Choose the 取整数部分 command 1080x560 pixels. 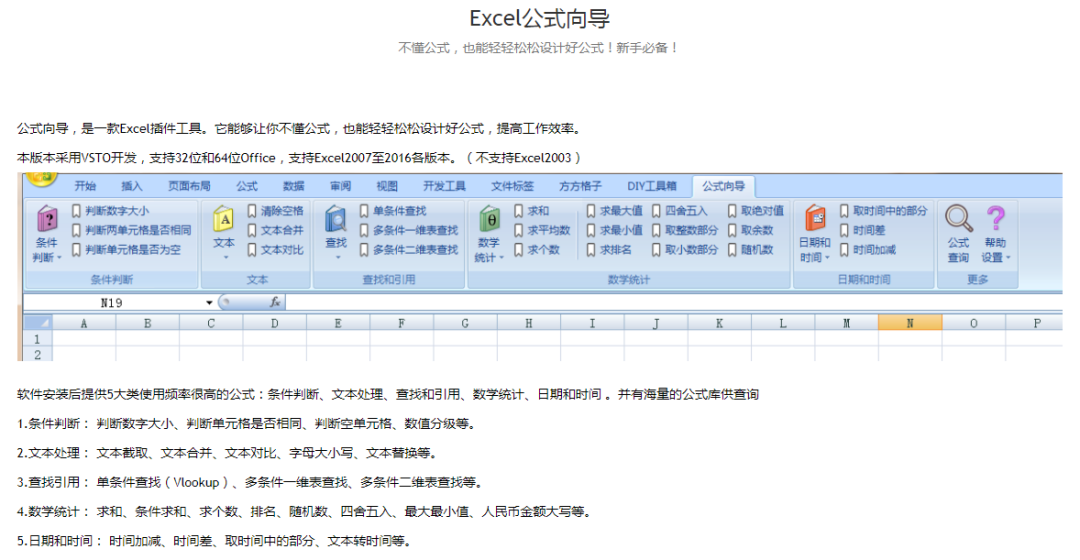click(x=685, y=230)
